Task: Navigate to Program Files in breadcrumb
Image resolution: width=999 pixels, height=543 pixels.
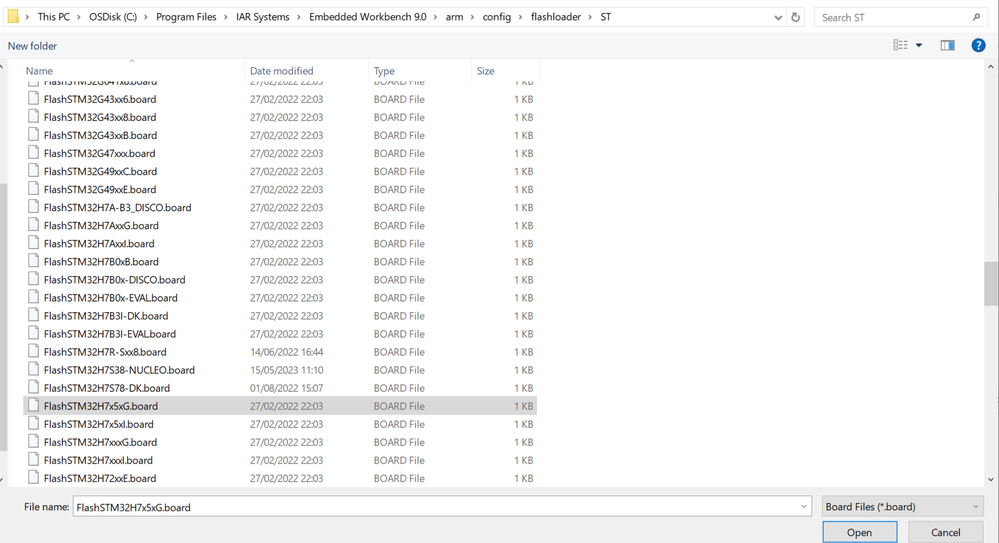Action: coord(186,17)
